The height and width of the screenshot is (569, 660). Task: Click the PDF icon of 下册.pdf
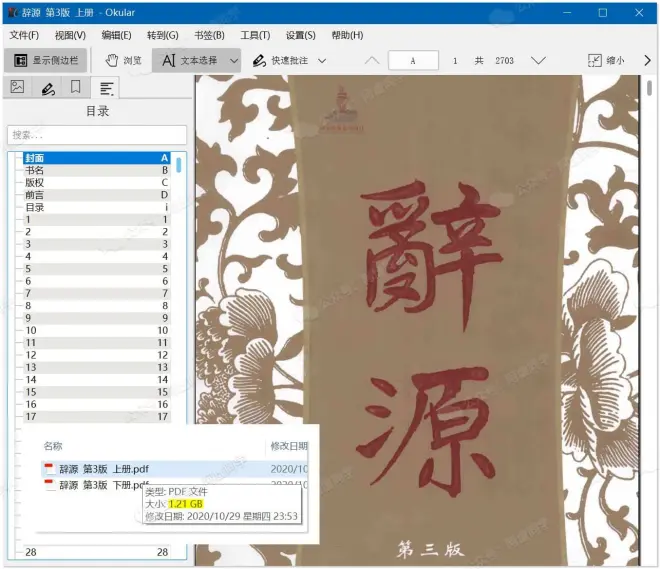[x=50, y=485]
